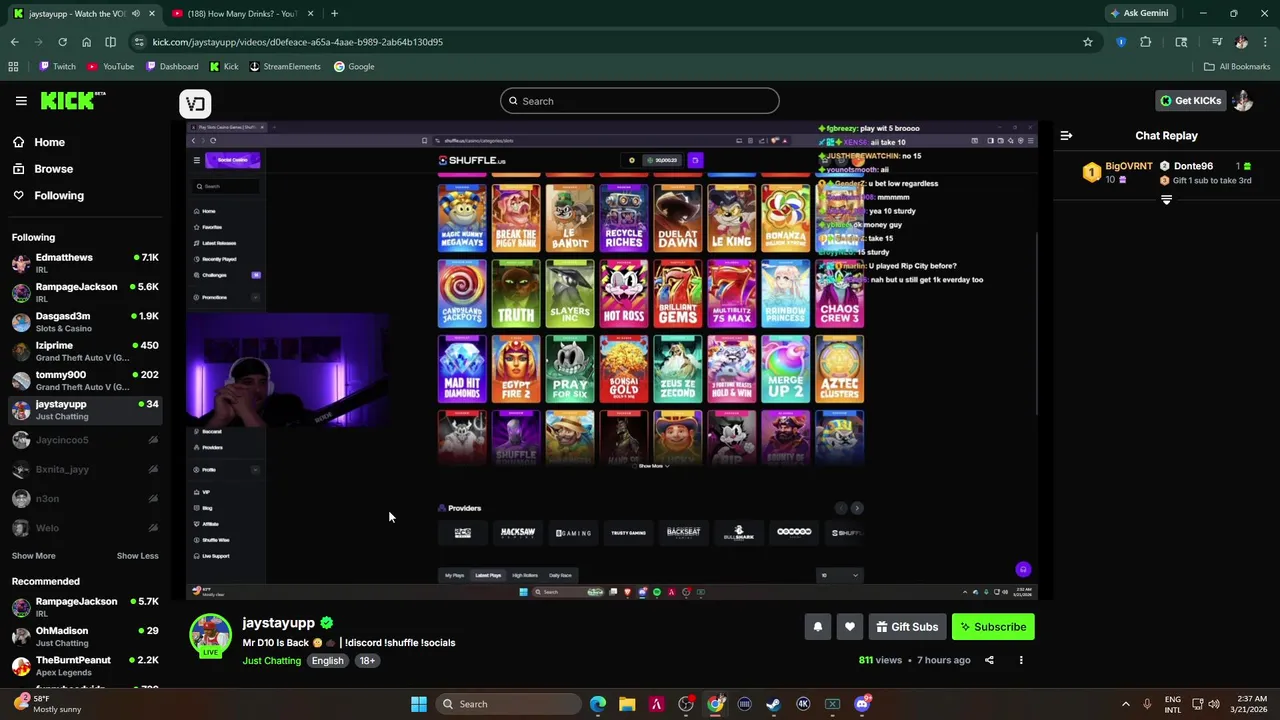This screenshot has width=1280, height=720.
Task: Open Google bookmark
Action: (354, 67)
